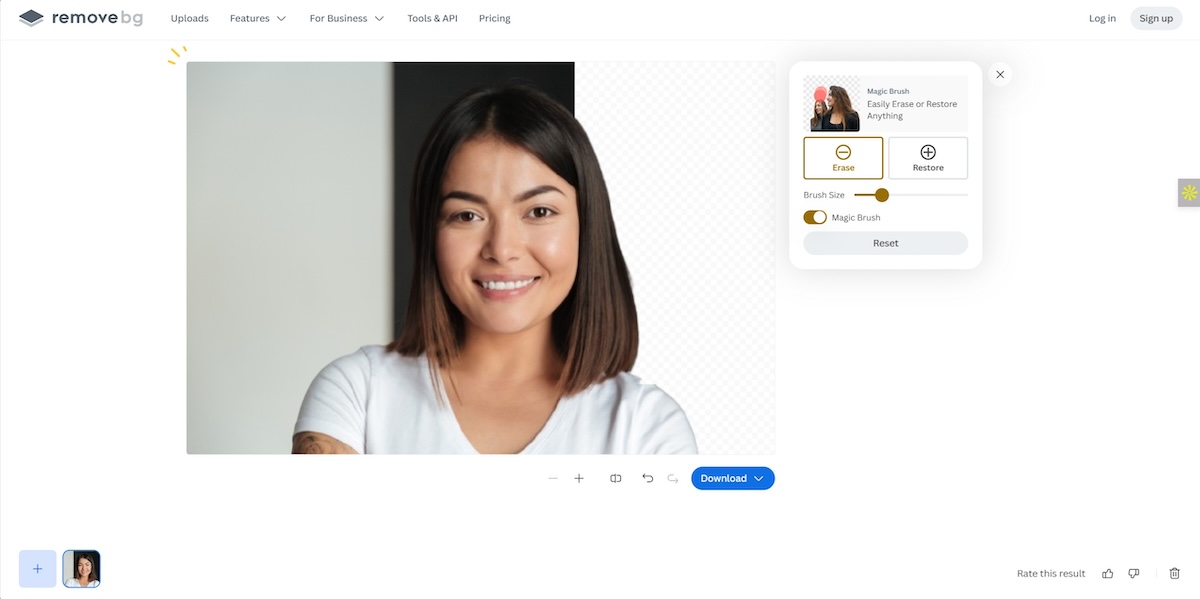
Task: Open the For Business dropdown
Action: click(x=345, y=17)
